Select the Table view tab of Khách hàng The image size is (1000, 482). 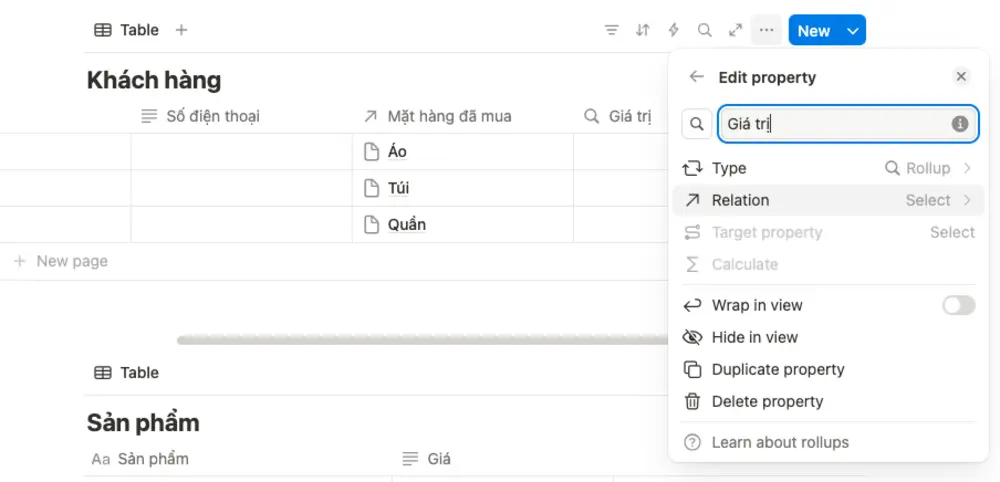pos(126,30)
